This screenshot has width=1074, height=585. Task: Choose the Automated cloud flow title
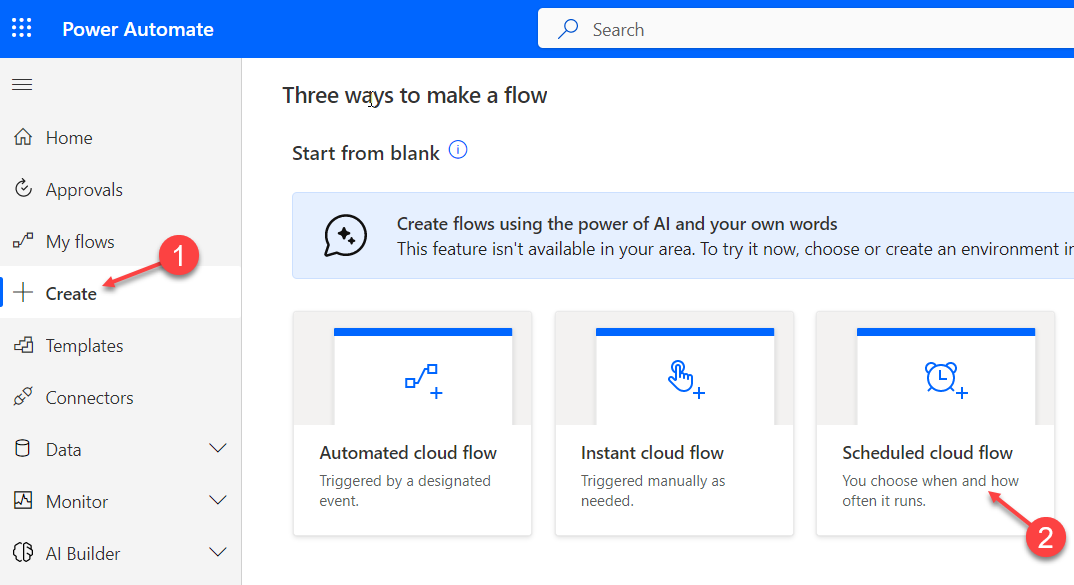click(x=408, y=453)
